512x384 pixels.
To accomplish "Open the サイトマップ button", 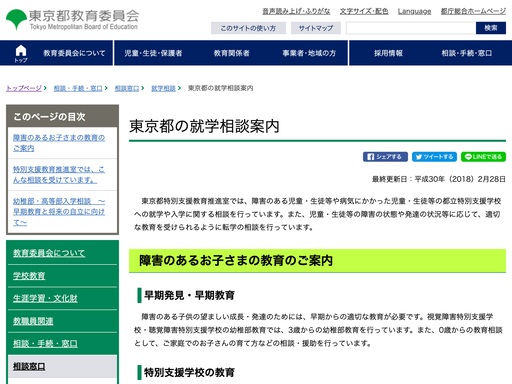I will pos(316,28).
